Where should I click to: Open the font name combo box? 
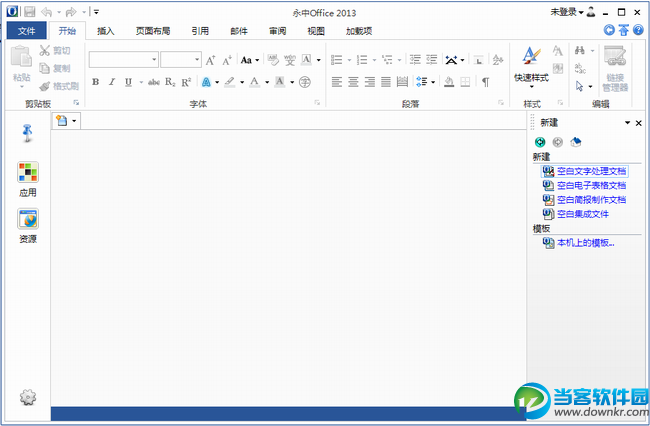124,60
